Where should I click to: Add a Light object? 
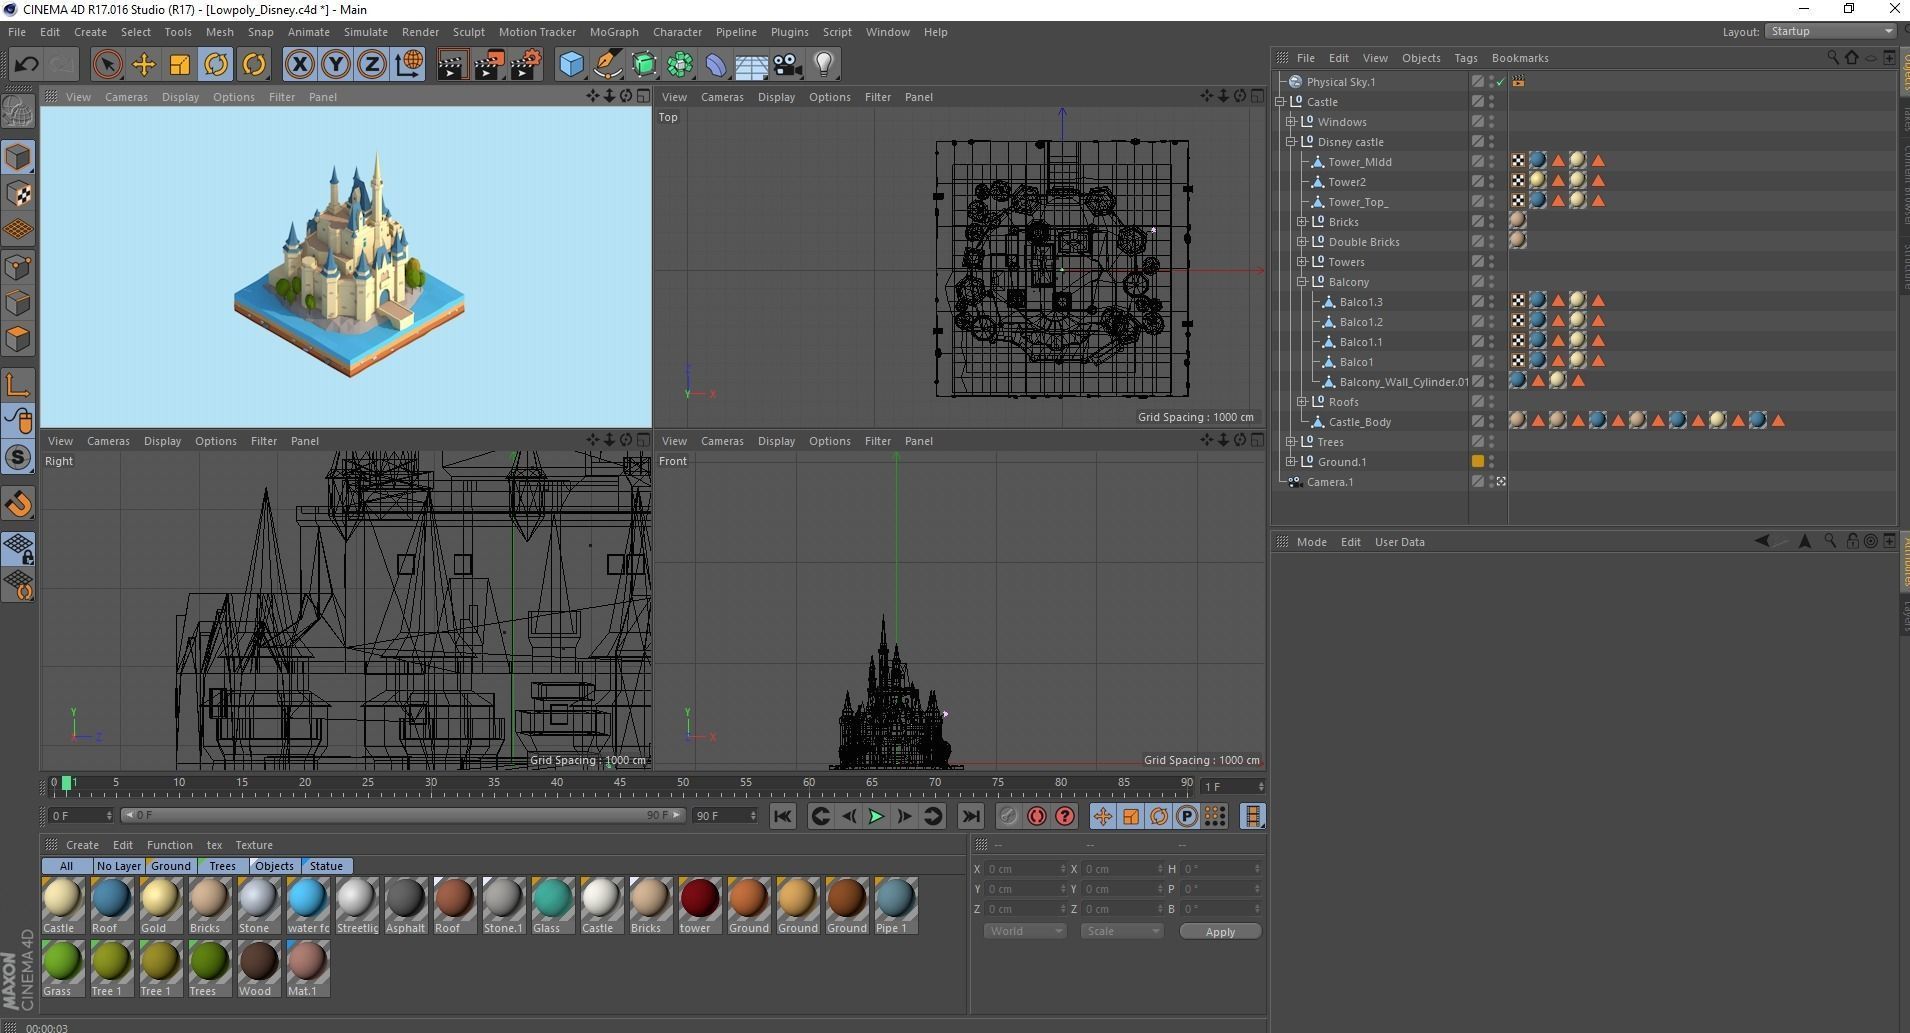tap(824, 65)
